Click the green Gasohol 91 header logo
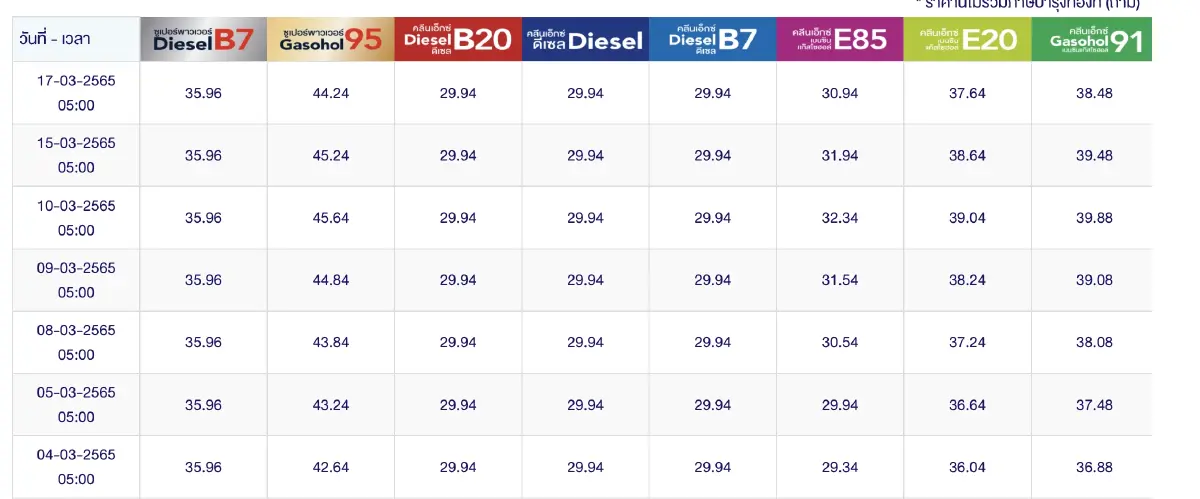The width and height of the screenshot is (1200, 499). pyautogui.click(x=1092, y=39)
